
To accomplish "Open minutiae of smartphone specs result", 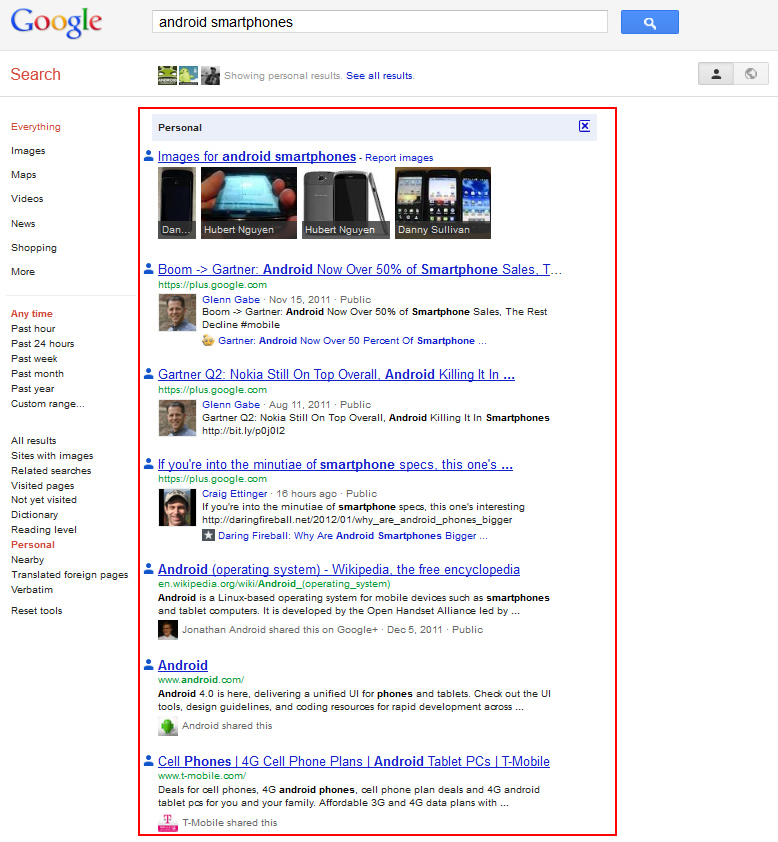I will point(335,464).
